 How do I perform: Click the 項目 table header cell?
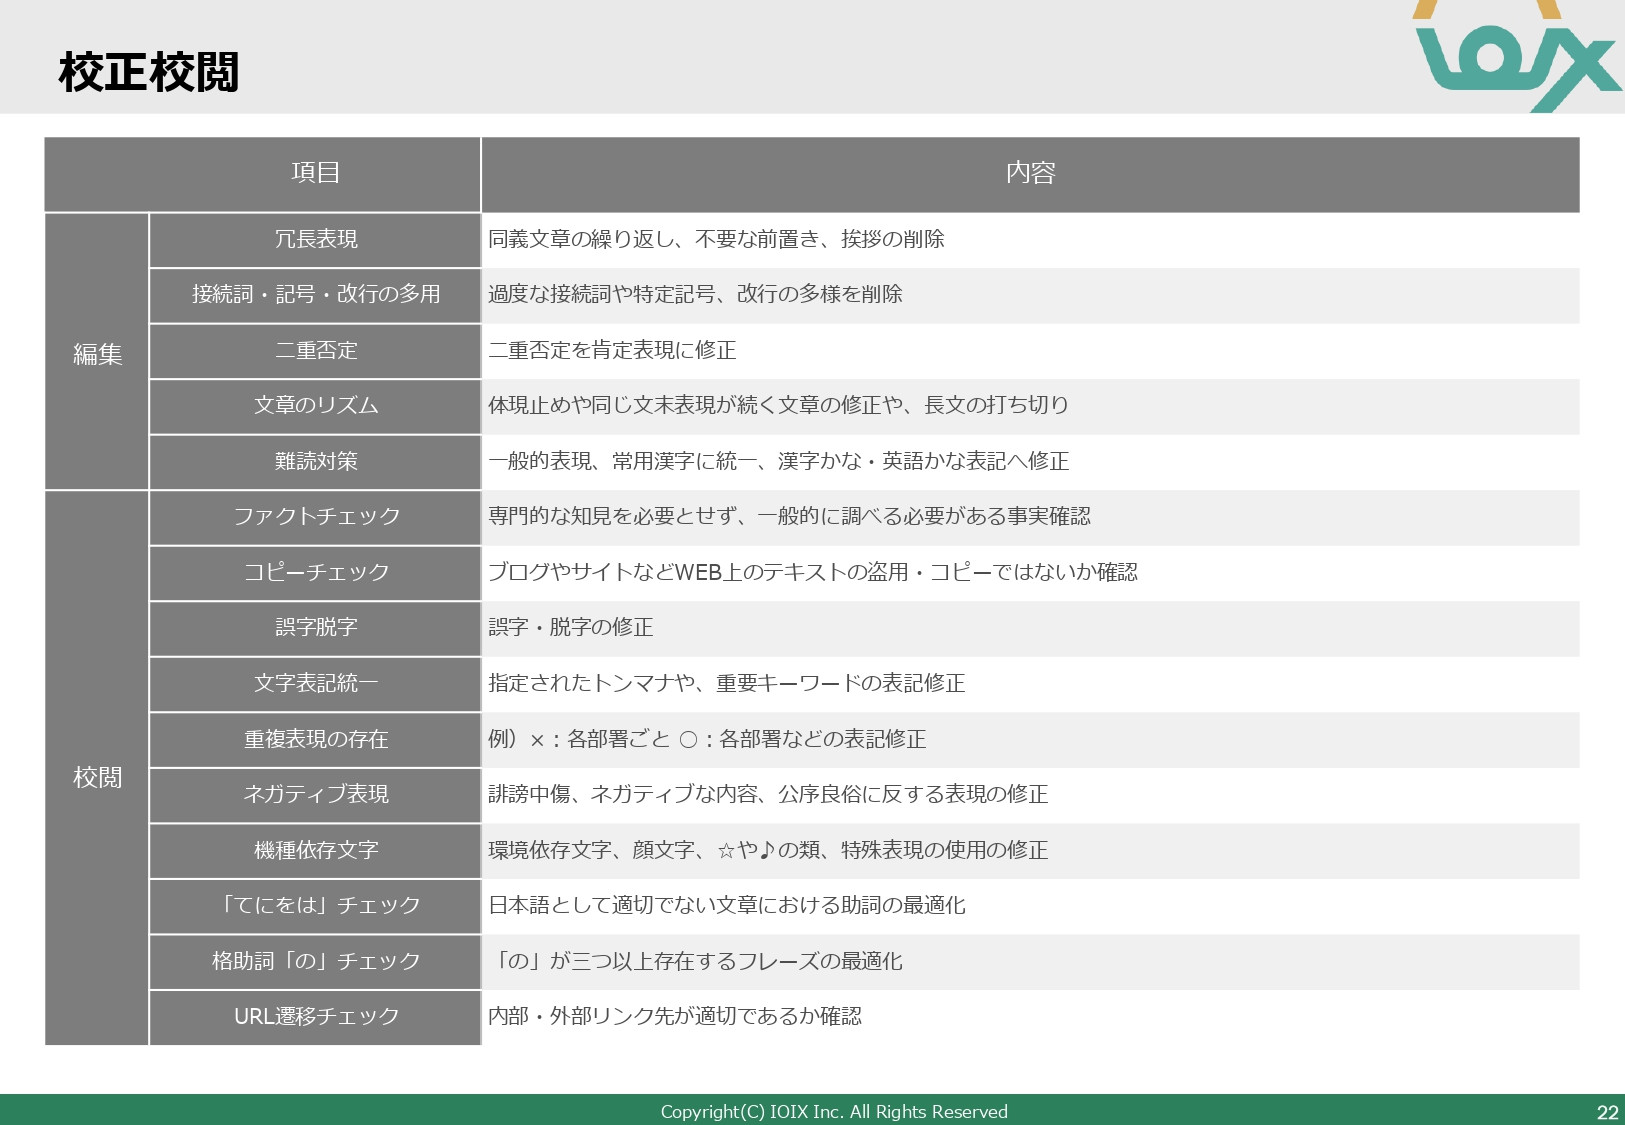pos(313,173)
